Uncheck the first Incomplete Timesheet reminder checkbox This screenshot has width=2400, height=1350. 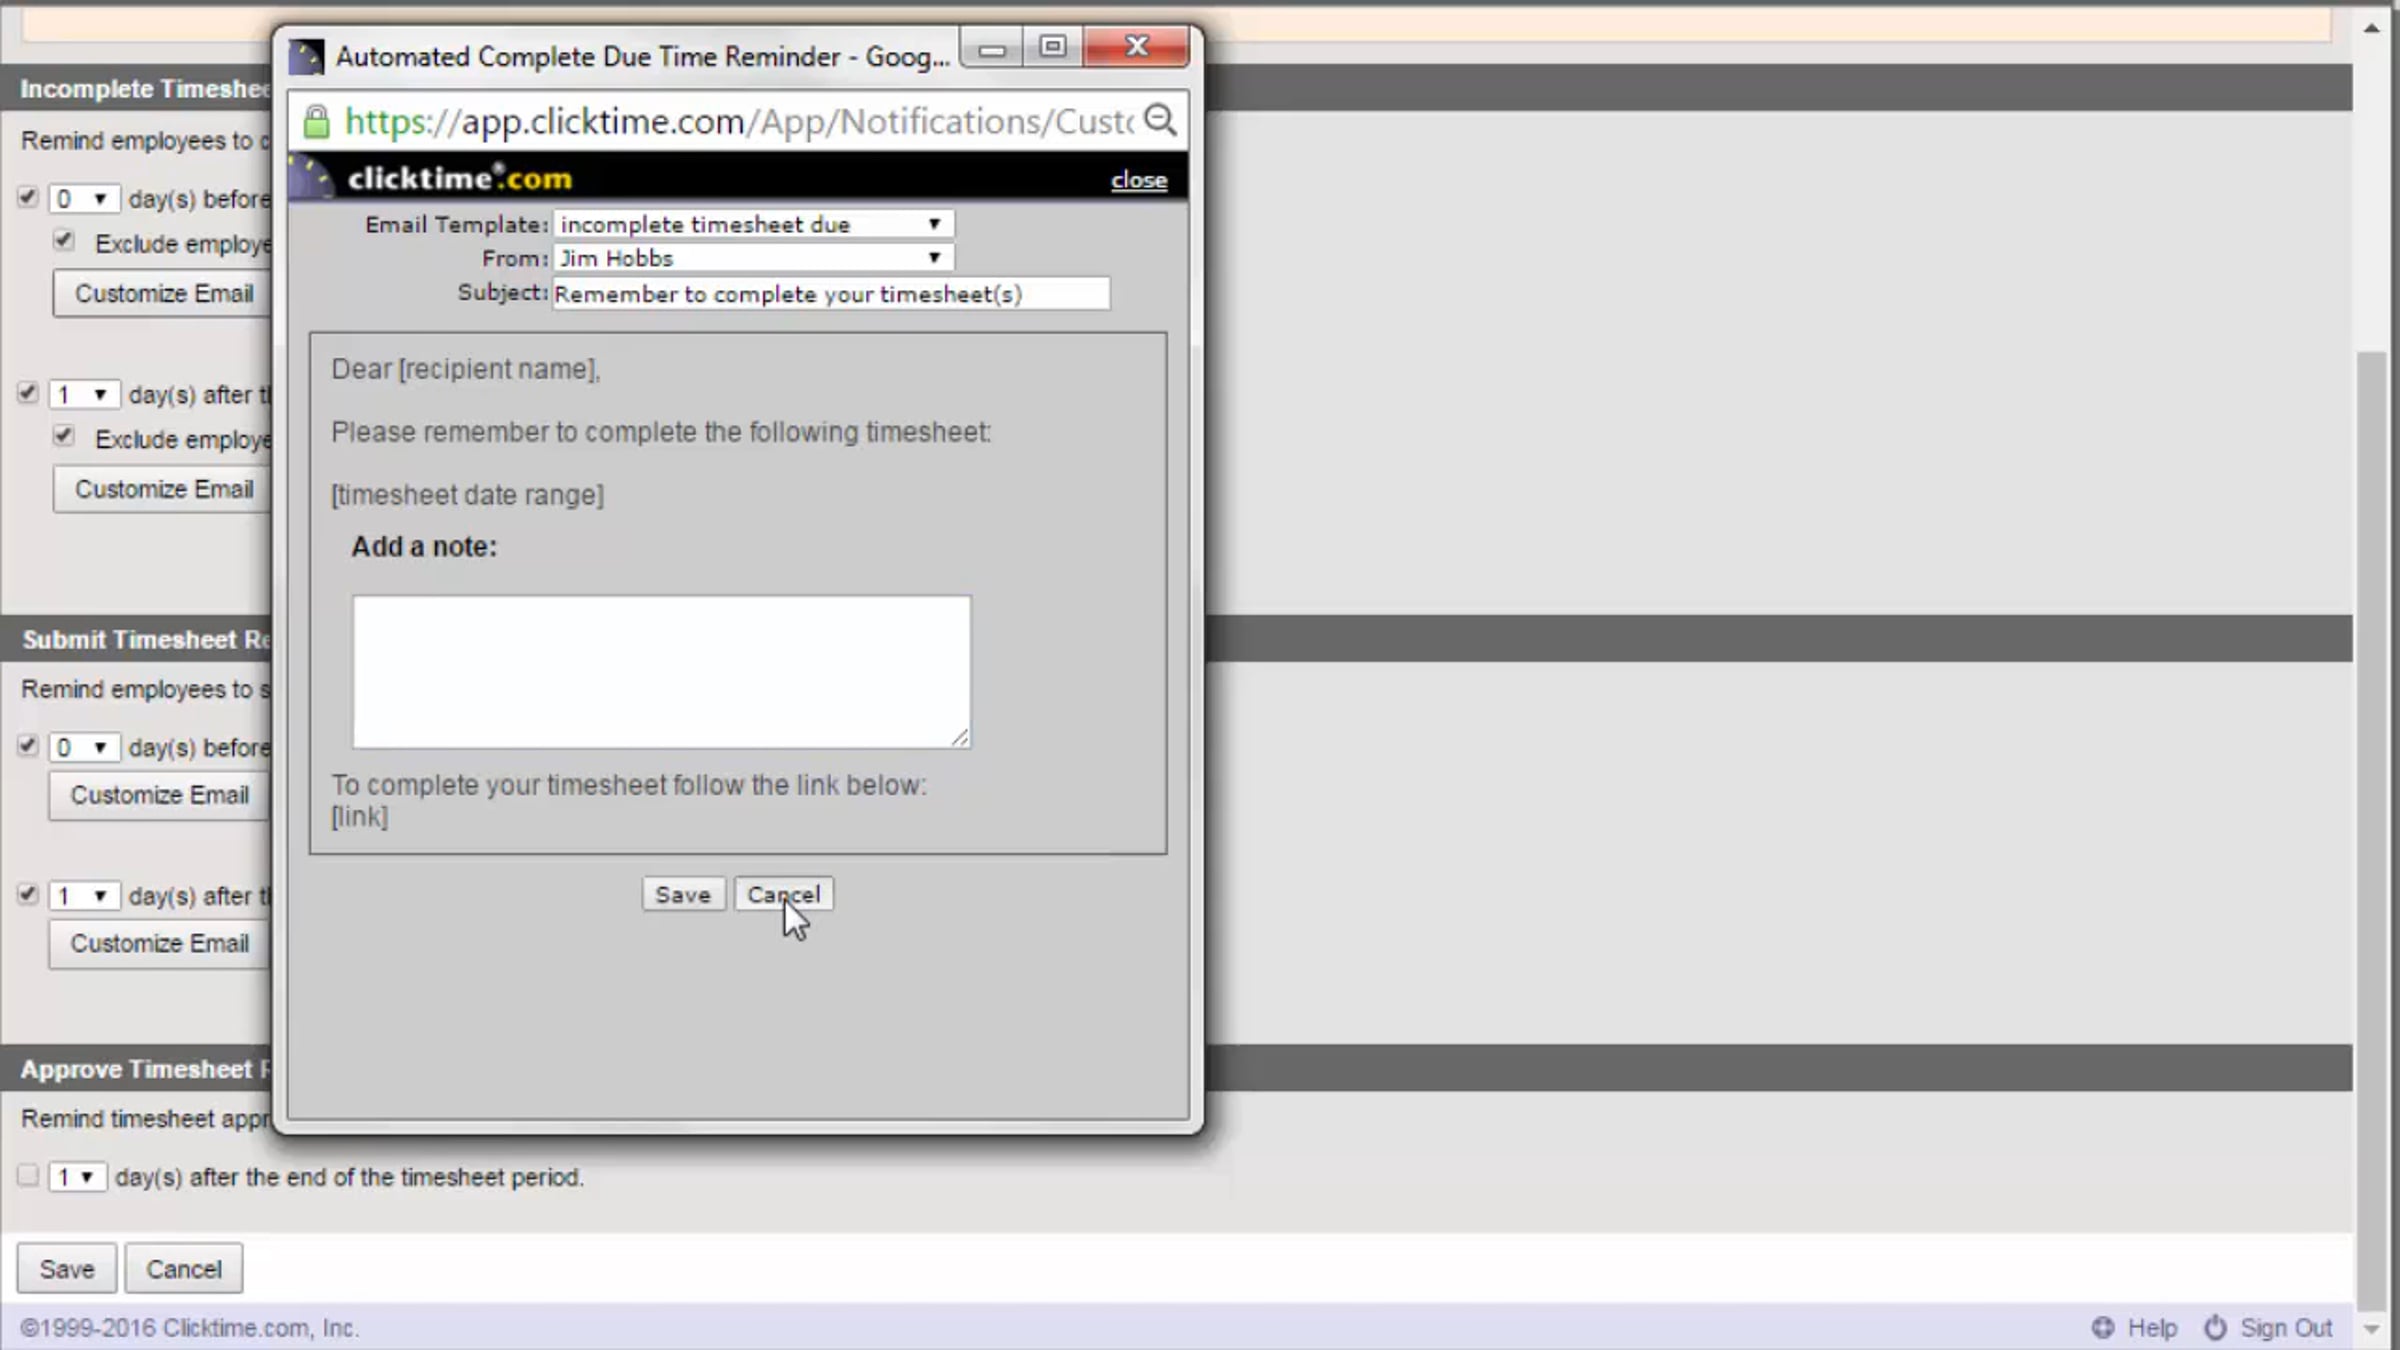28,197
